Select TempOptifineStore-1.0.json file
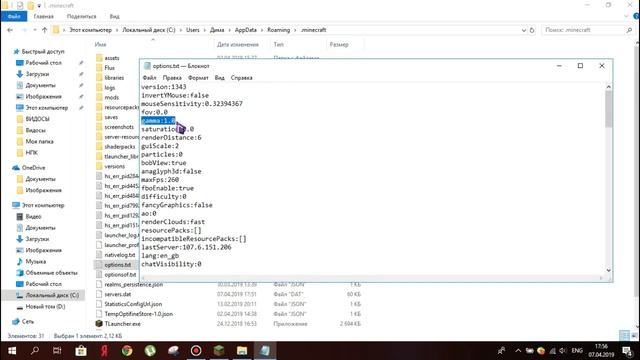The image size is (640, 360). [138, 314]
